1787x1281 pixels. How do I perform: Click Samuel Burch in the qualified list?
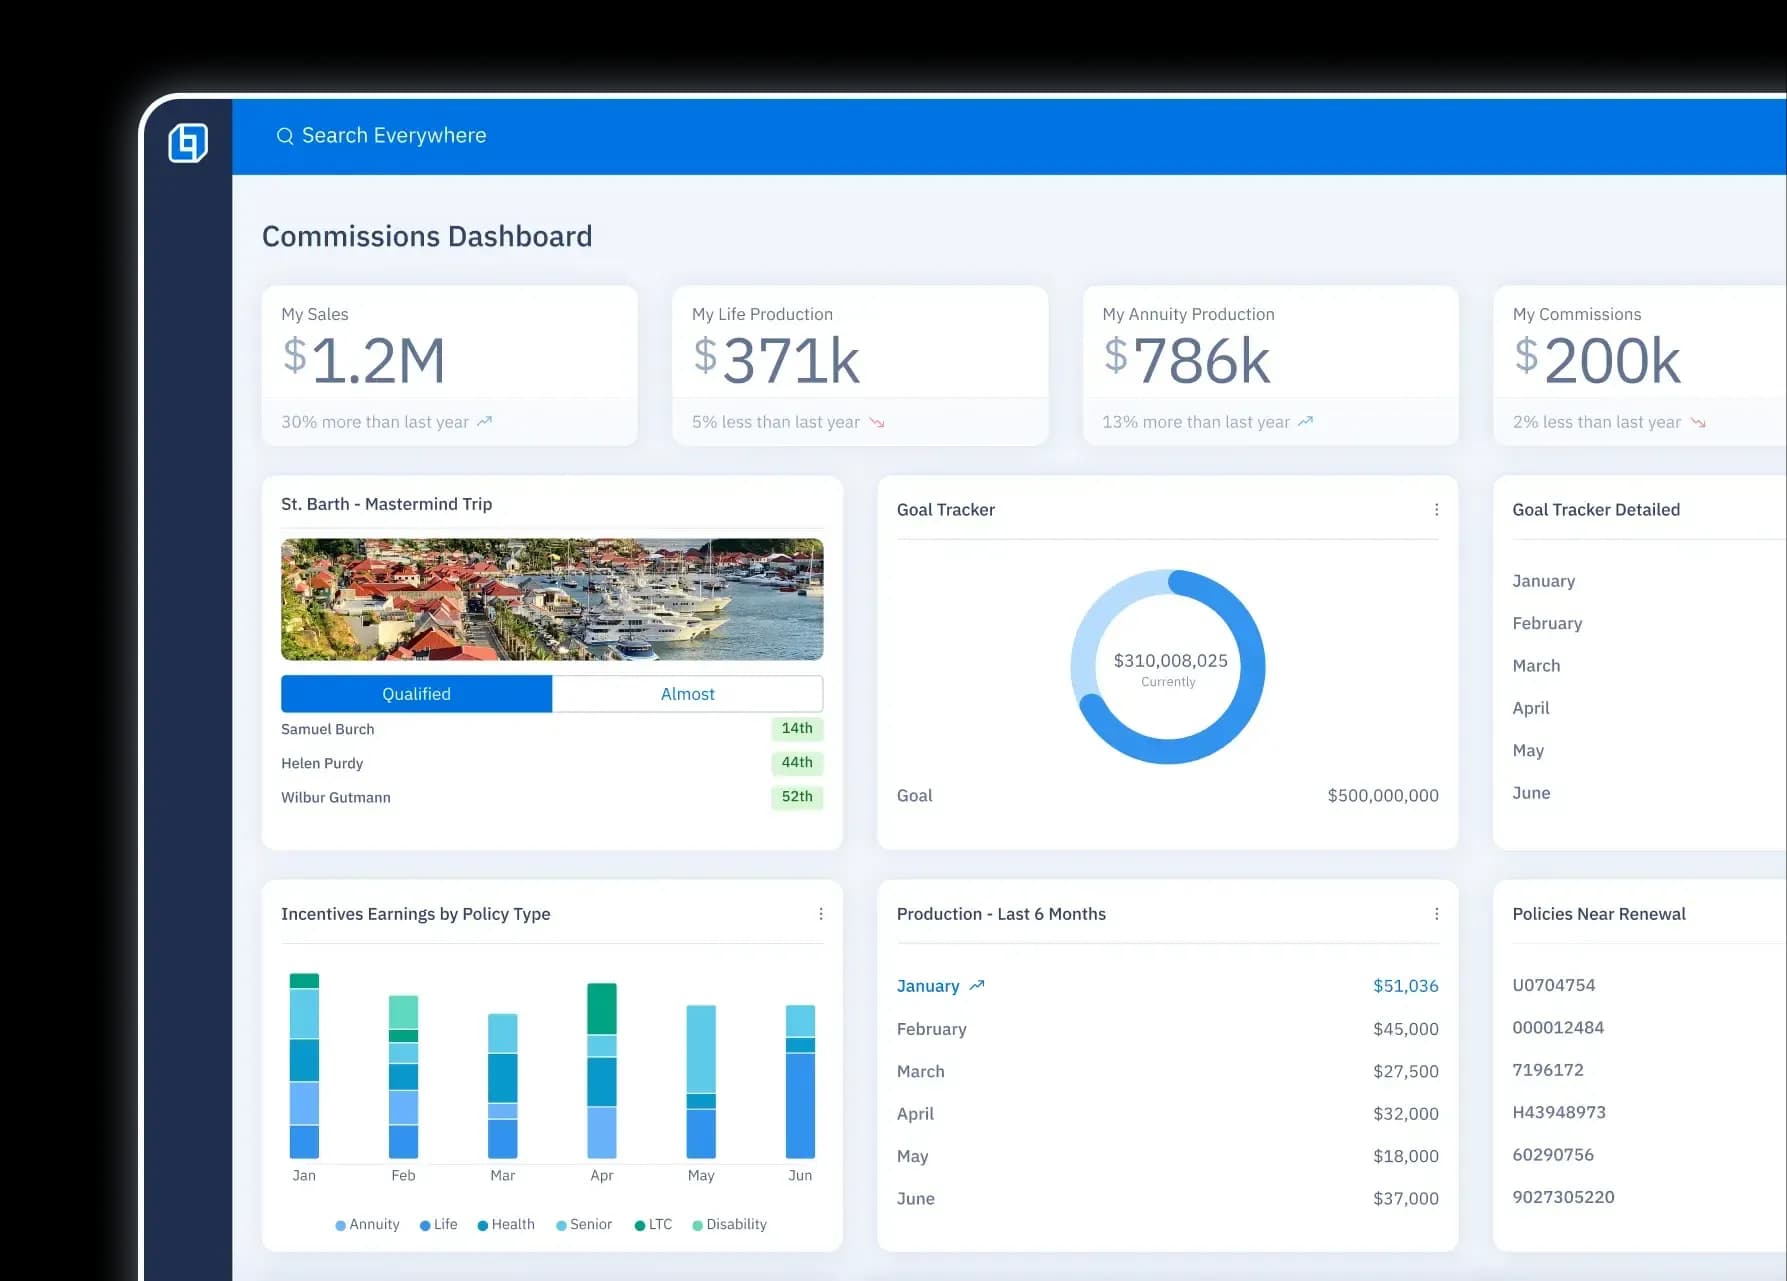click(x=326, y=728)
